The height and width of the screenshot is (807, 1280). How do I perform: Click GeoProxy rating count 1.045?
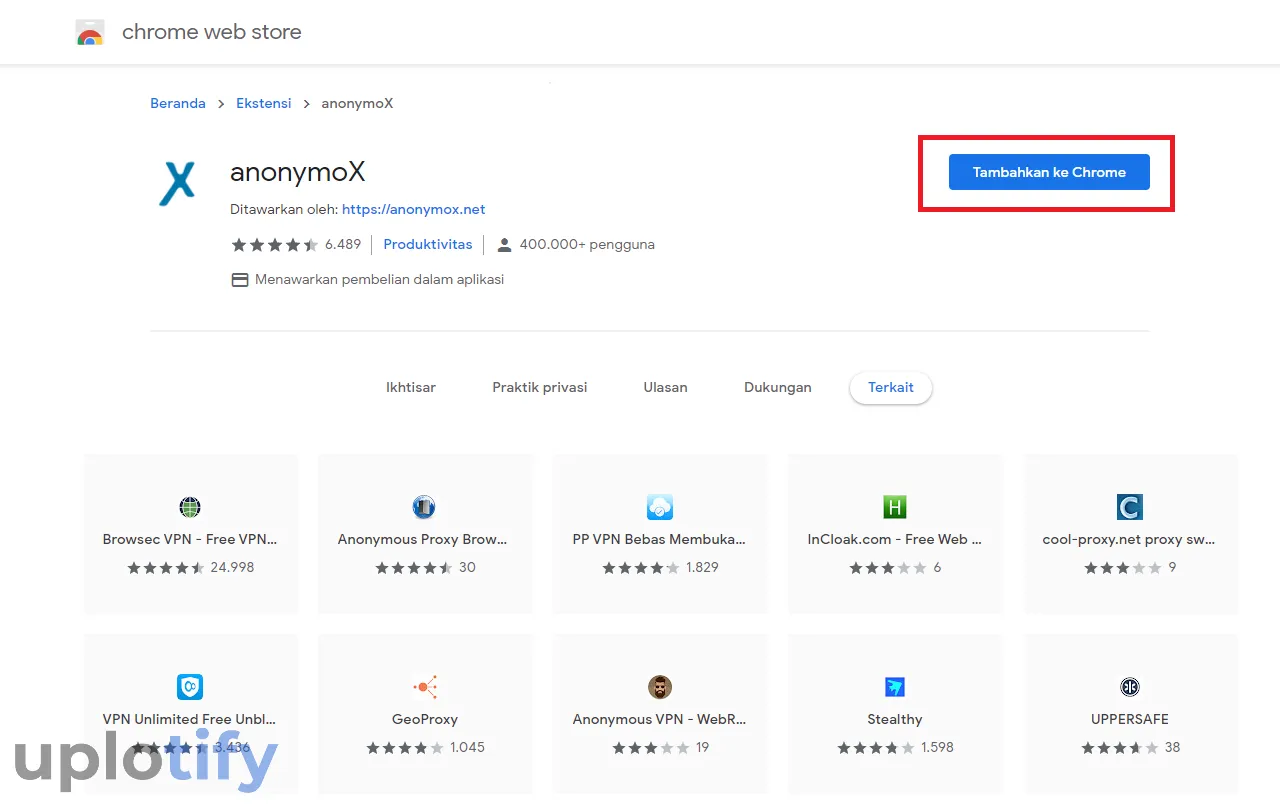tap(467, 748)
